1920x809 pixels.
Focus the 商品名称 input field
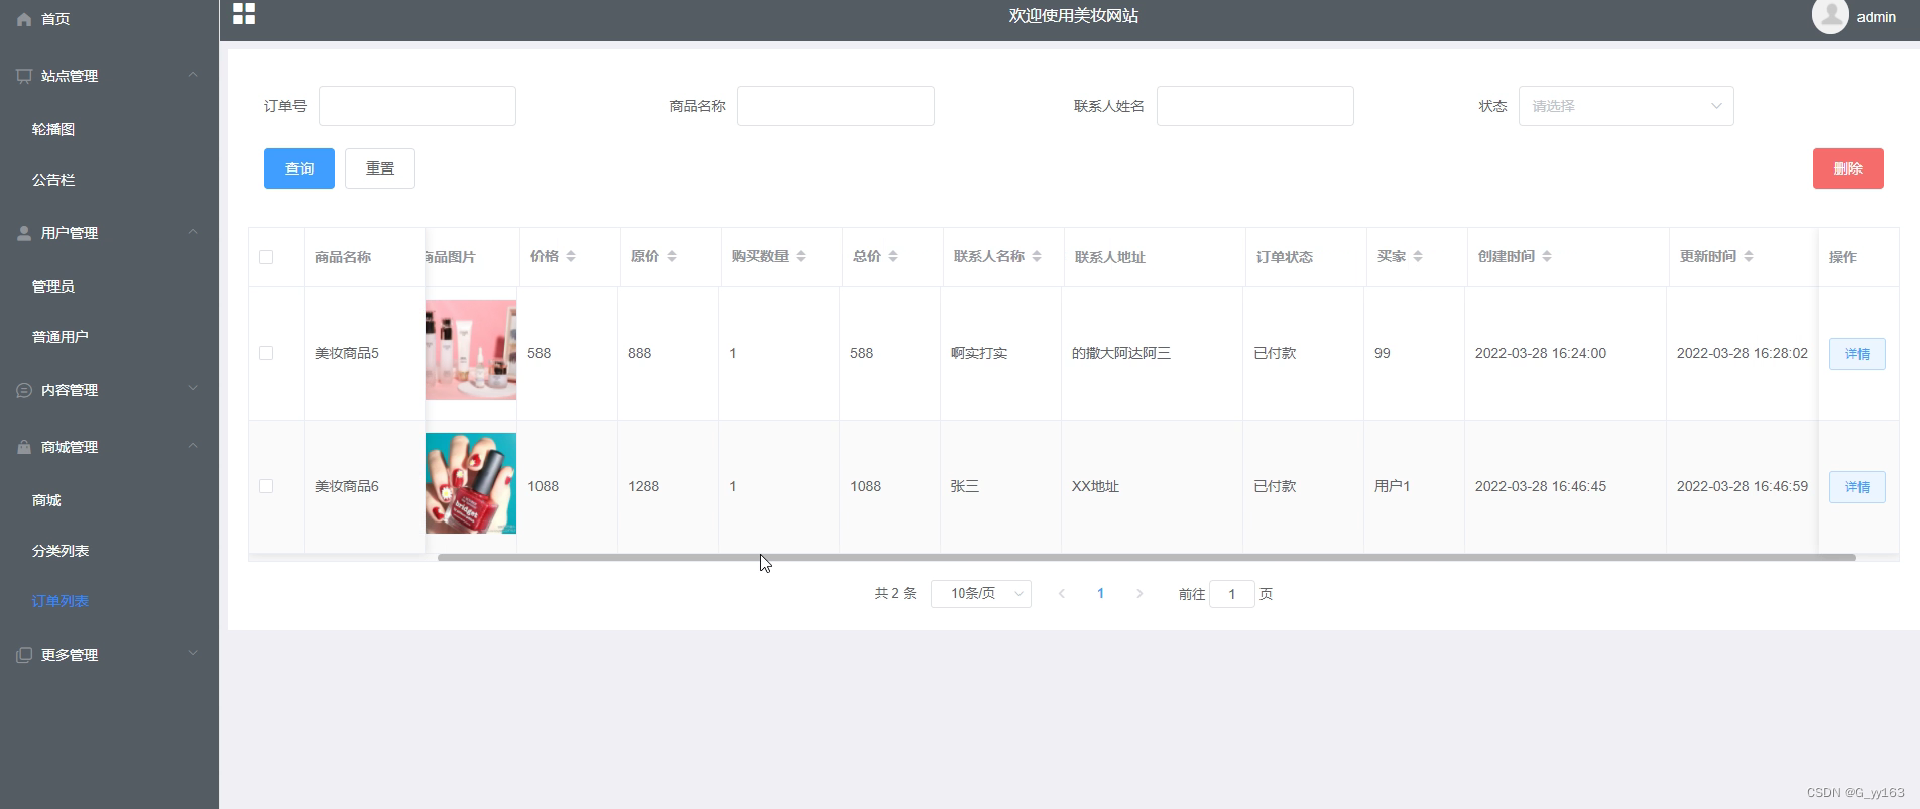(836, 106)
